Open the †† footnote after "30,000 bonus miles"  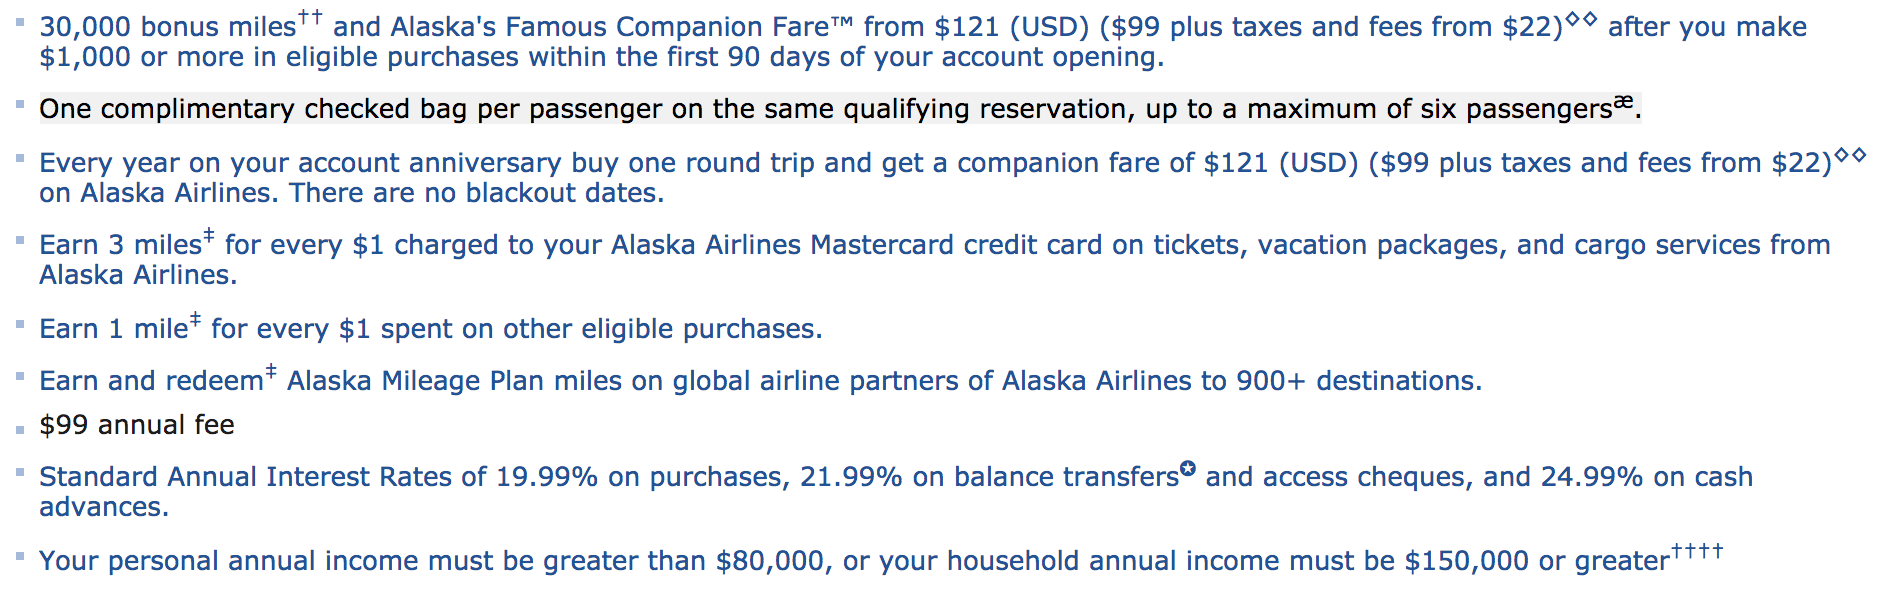click(x=310, y=17)
